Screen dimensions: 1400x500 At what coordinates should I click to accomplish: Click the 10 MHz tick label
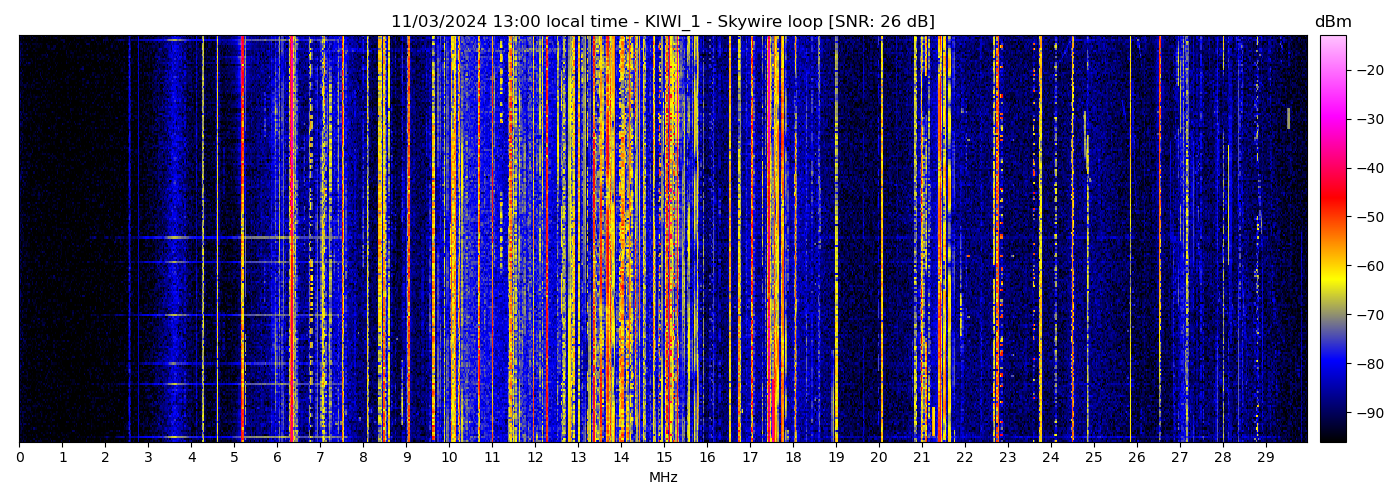[x=449, y=458]
